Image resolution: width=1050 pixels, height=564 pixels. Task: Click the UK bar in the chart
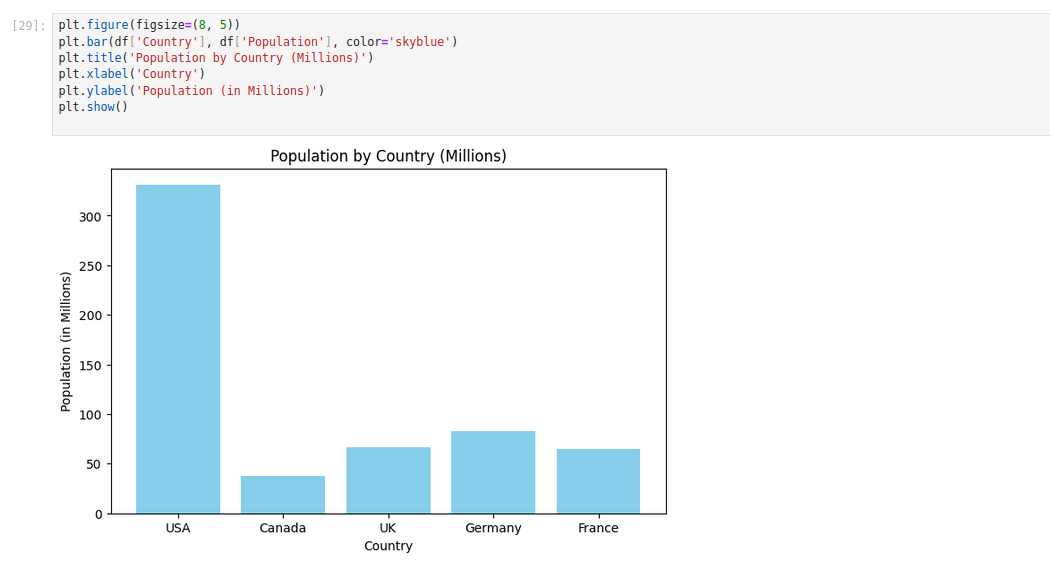coord(388,480)
